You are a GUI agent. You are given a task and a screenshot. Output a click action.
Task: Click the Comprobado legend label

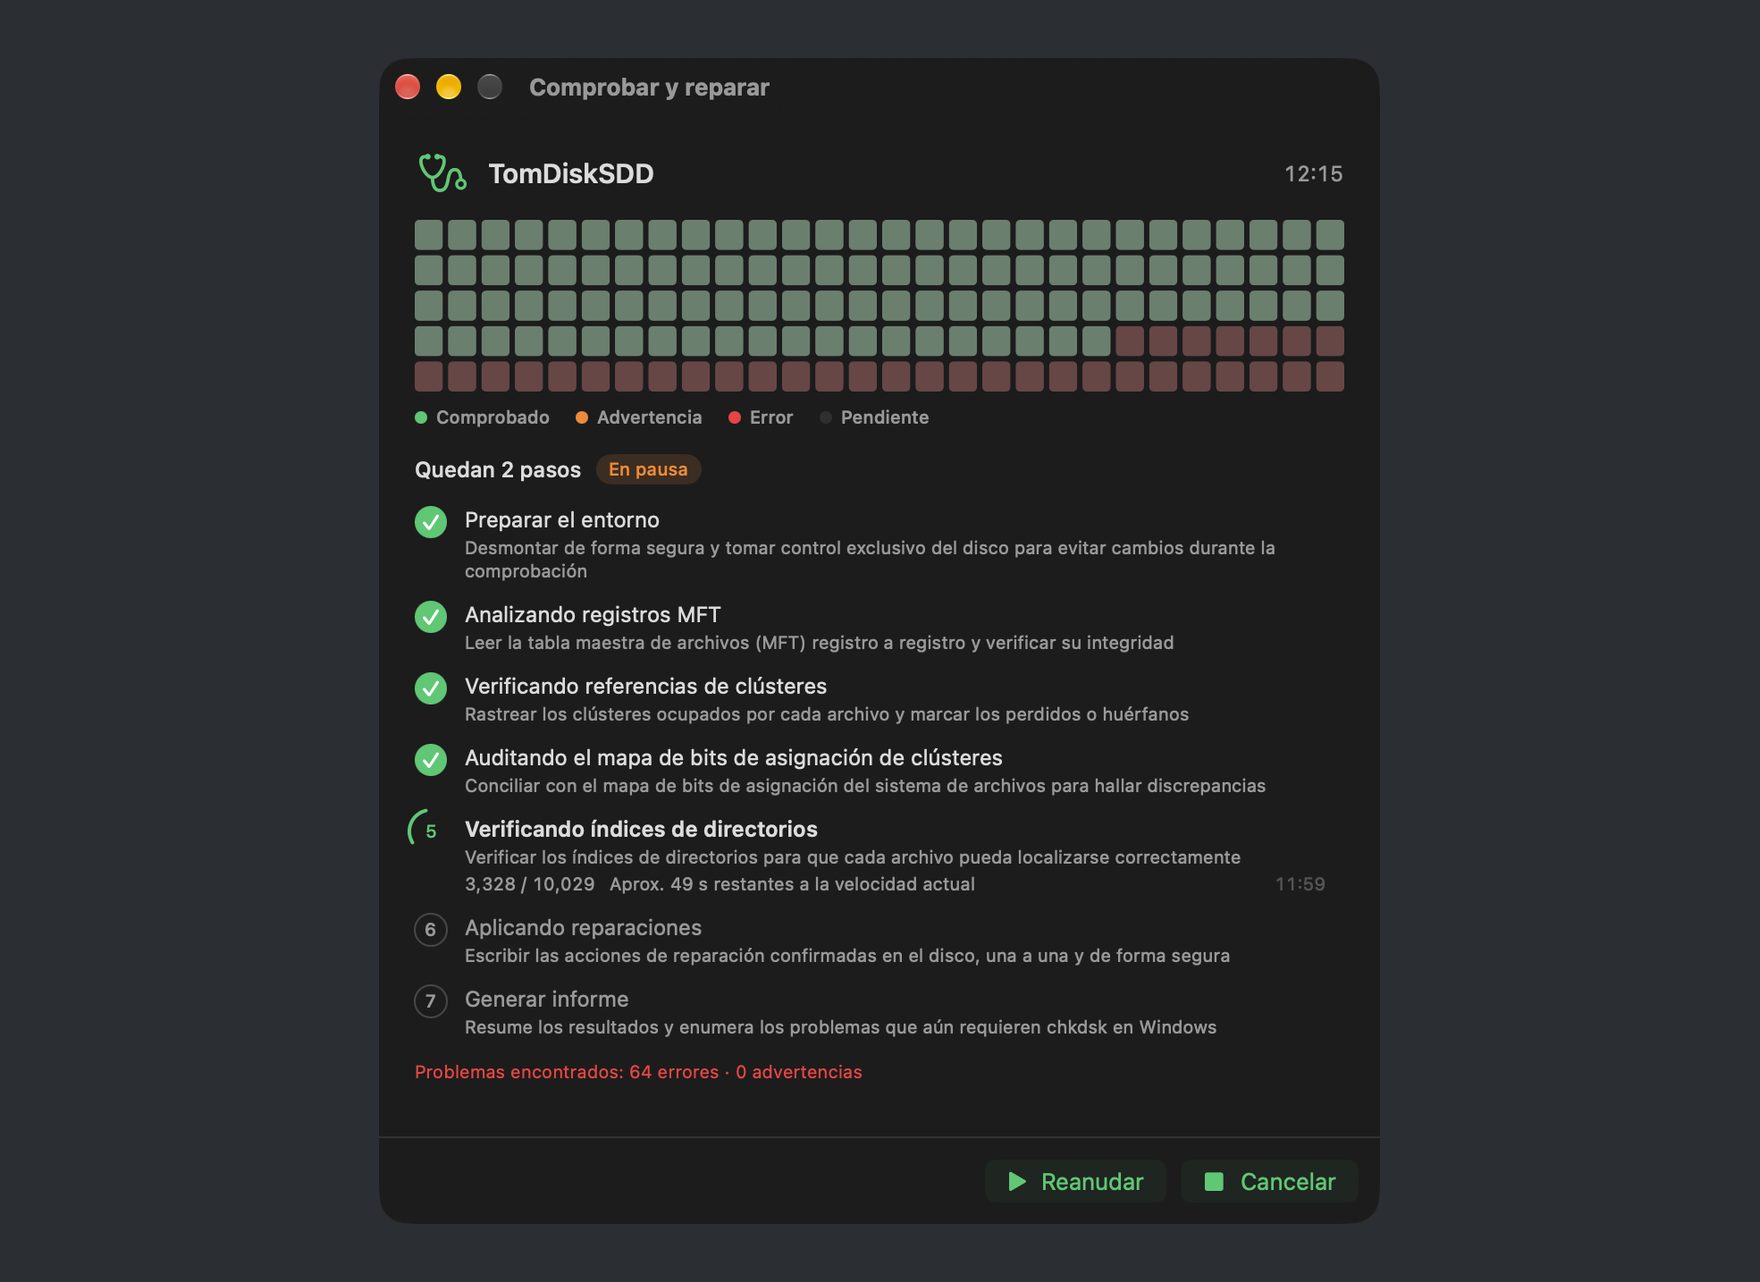493,418
